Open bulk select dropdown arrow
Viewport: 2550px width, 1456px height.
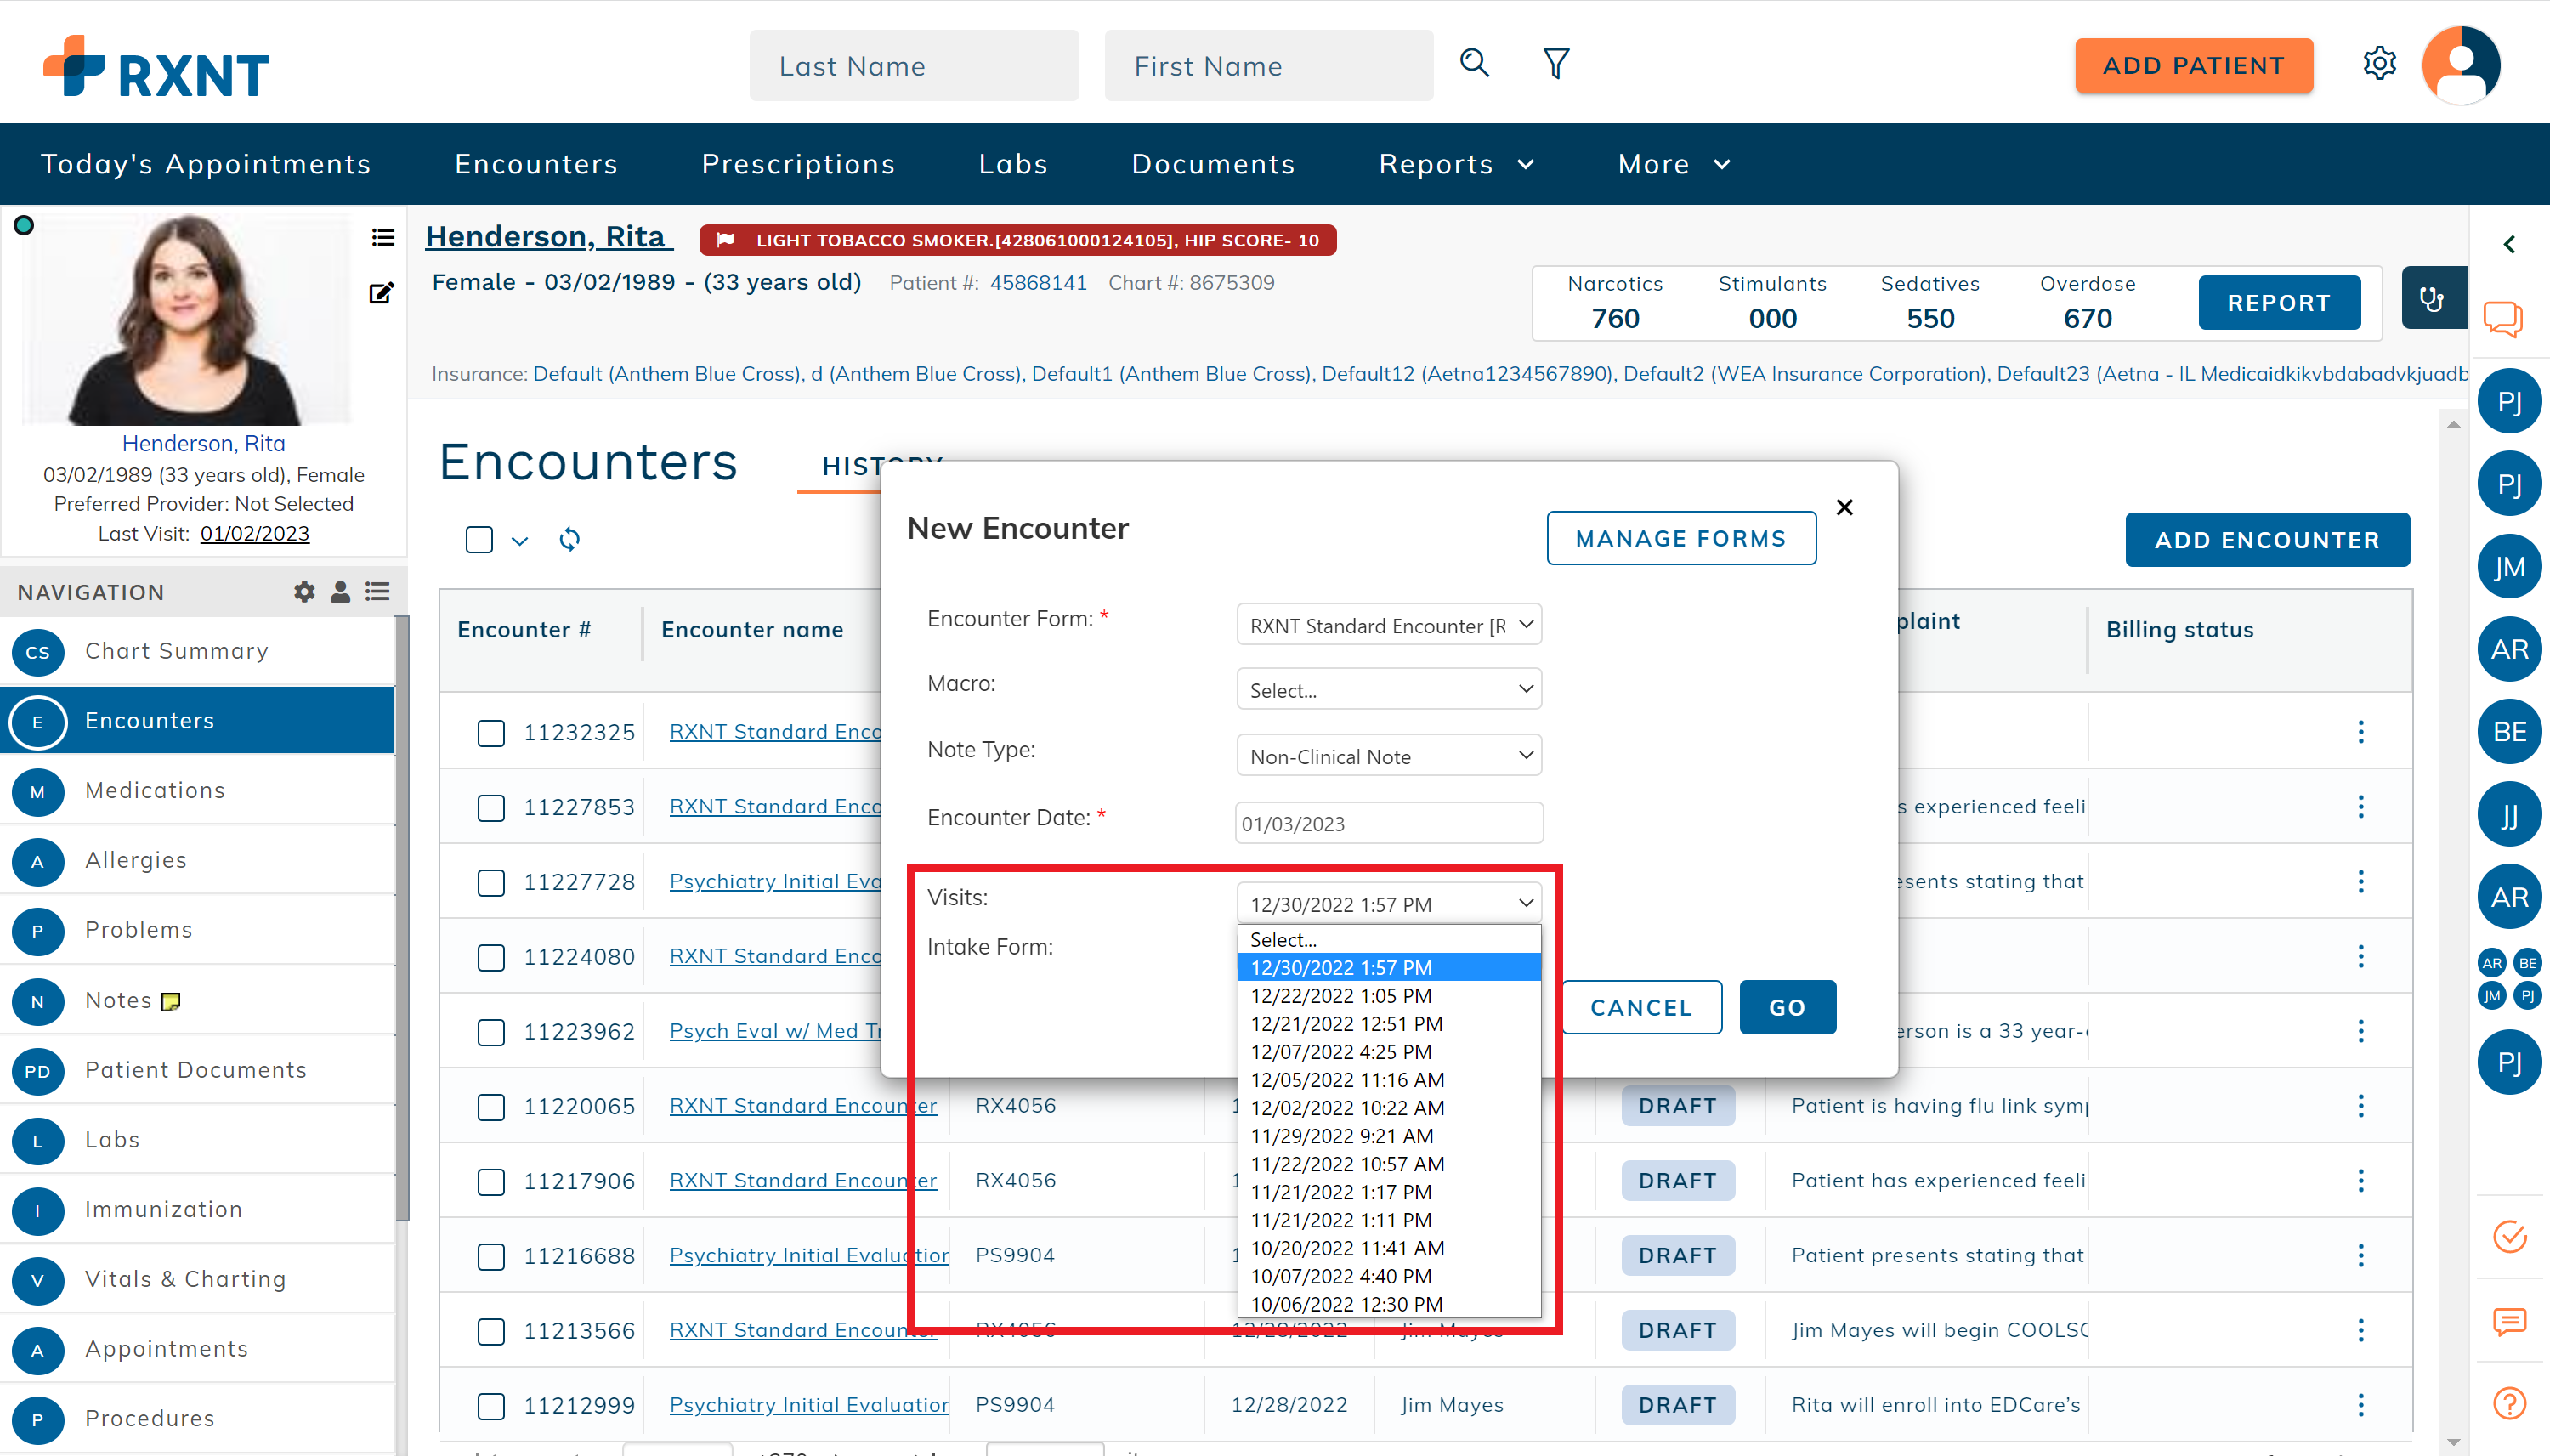click(519, 541)
